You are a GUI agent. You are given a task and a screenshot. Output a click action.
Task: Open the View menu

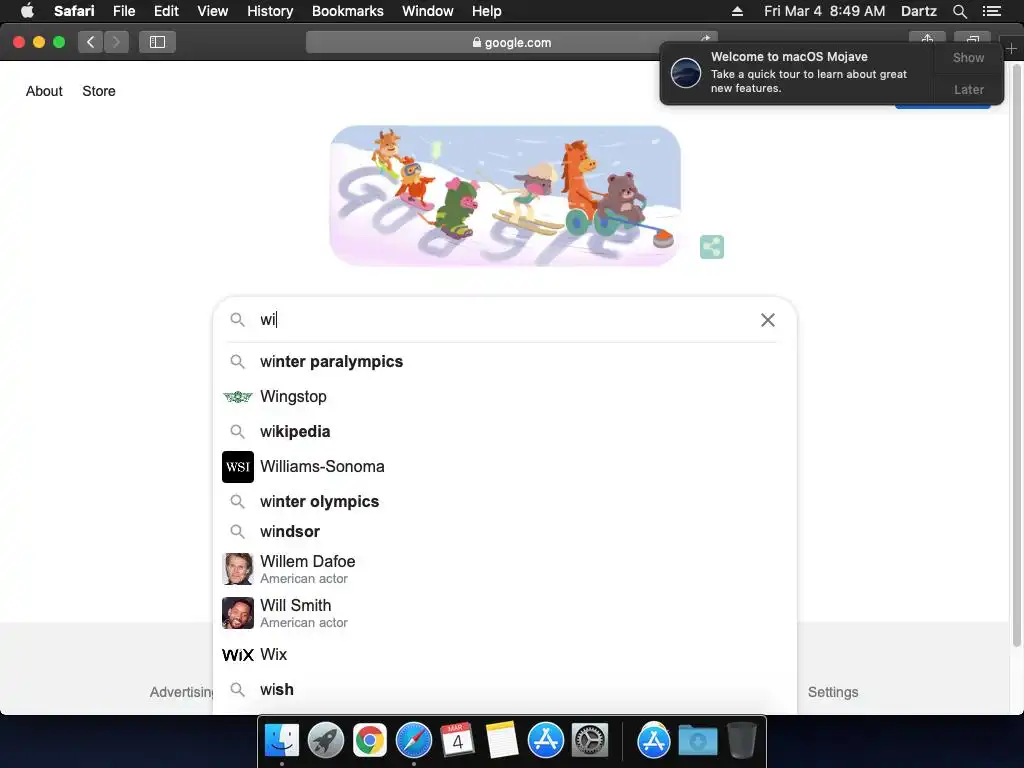coord(213,11)
